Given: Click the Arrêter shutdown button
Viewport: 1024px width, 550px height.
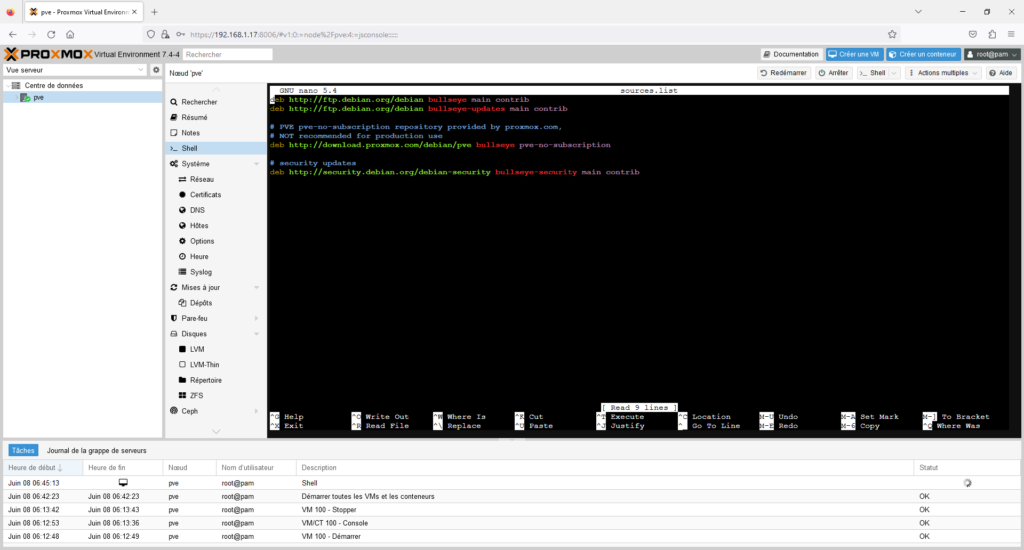Looking at the screenshot, I should (833, 73).
